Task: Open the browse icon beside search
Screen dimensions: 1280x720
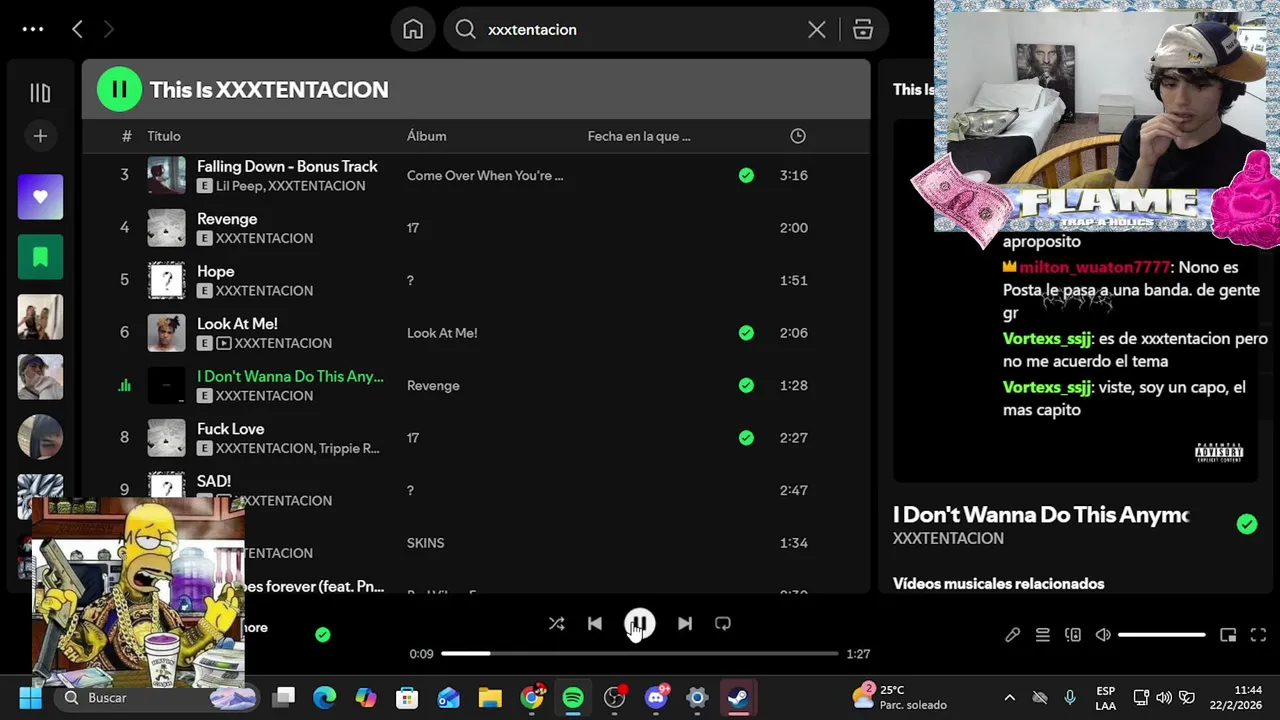Action: point(863,30)
